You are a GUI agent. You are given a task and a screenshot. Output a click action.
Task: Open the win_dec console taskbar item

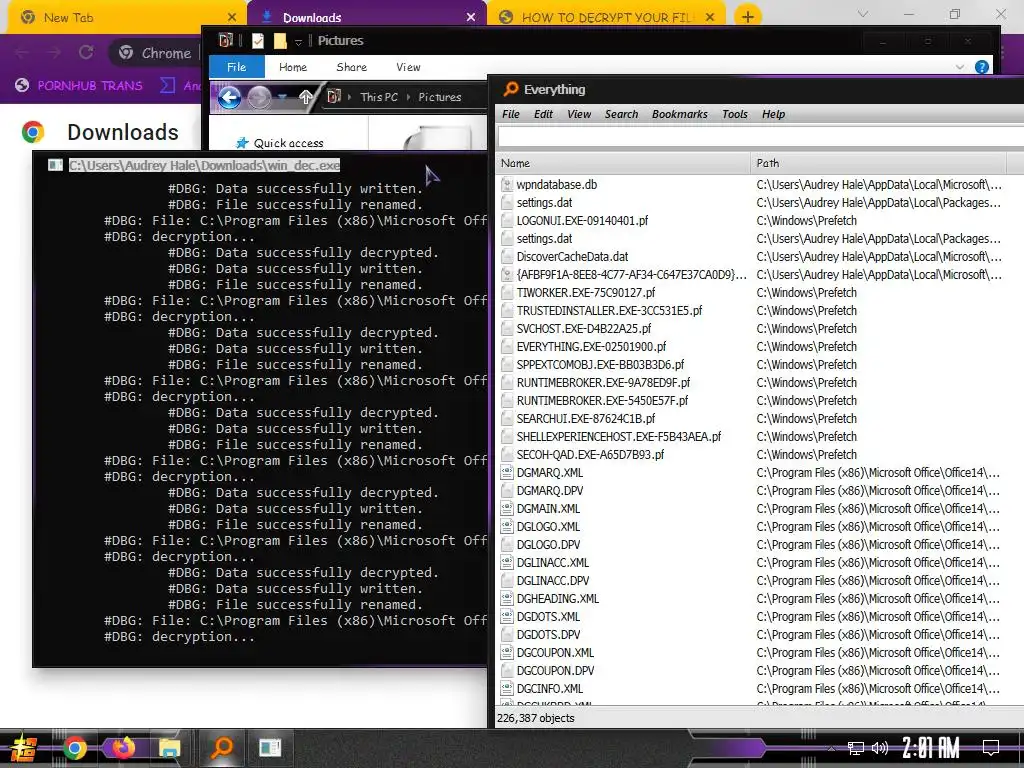point(270,748)
